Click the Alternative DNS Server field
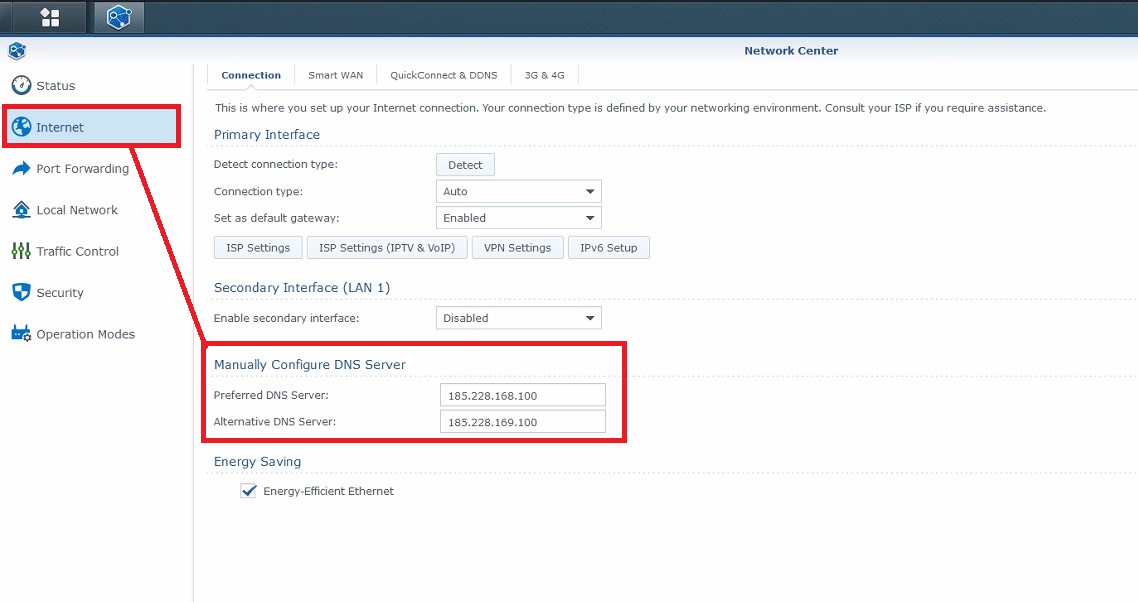1138x602 pixels. pos(522,422)
